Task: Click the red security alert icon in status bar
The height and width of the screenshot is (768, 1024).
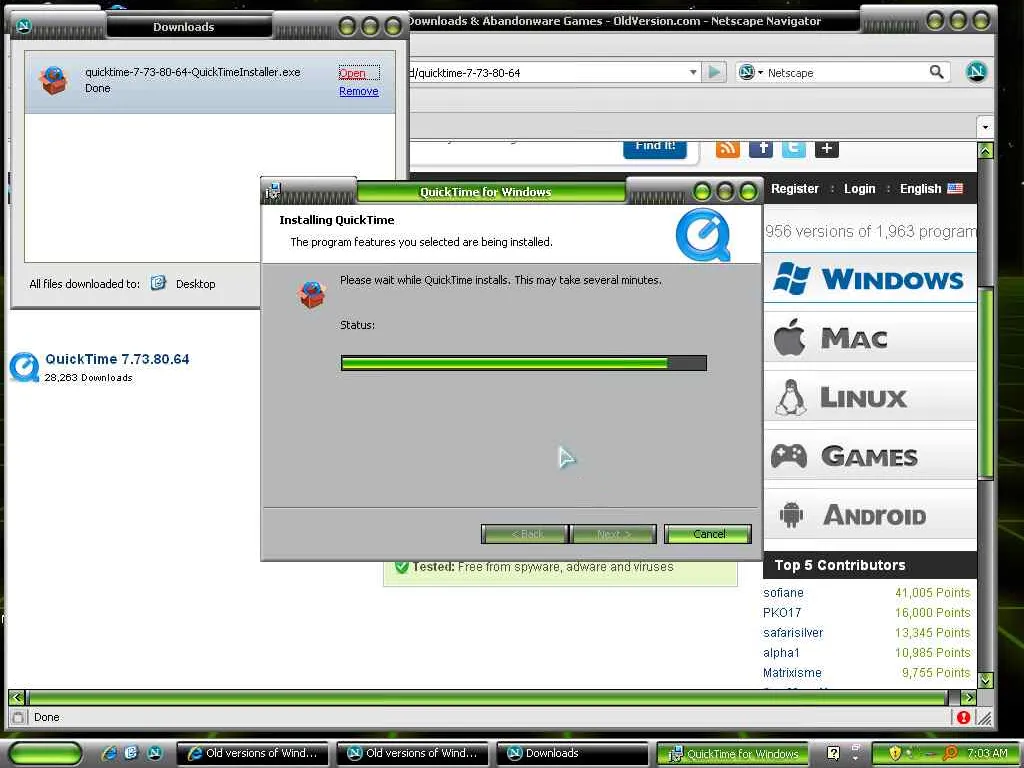Action: point(963,717)
